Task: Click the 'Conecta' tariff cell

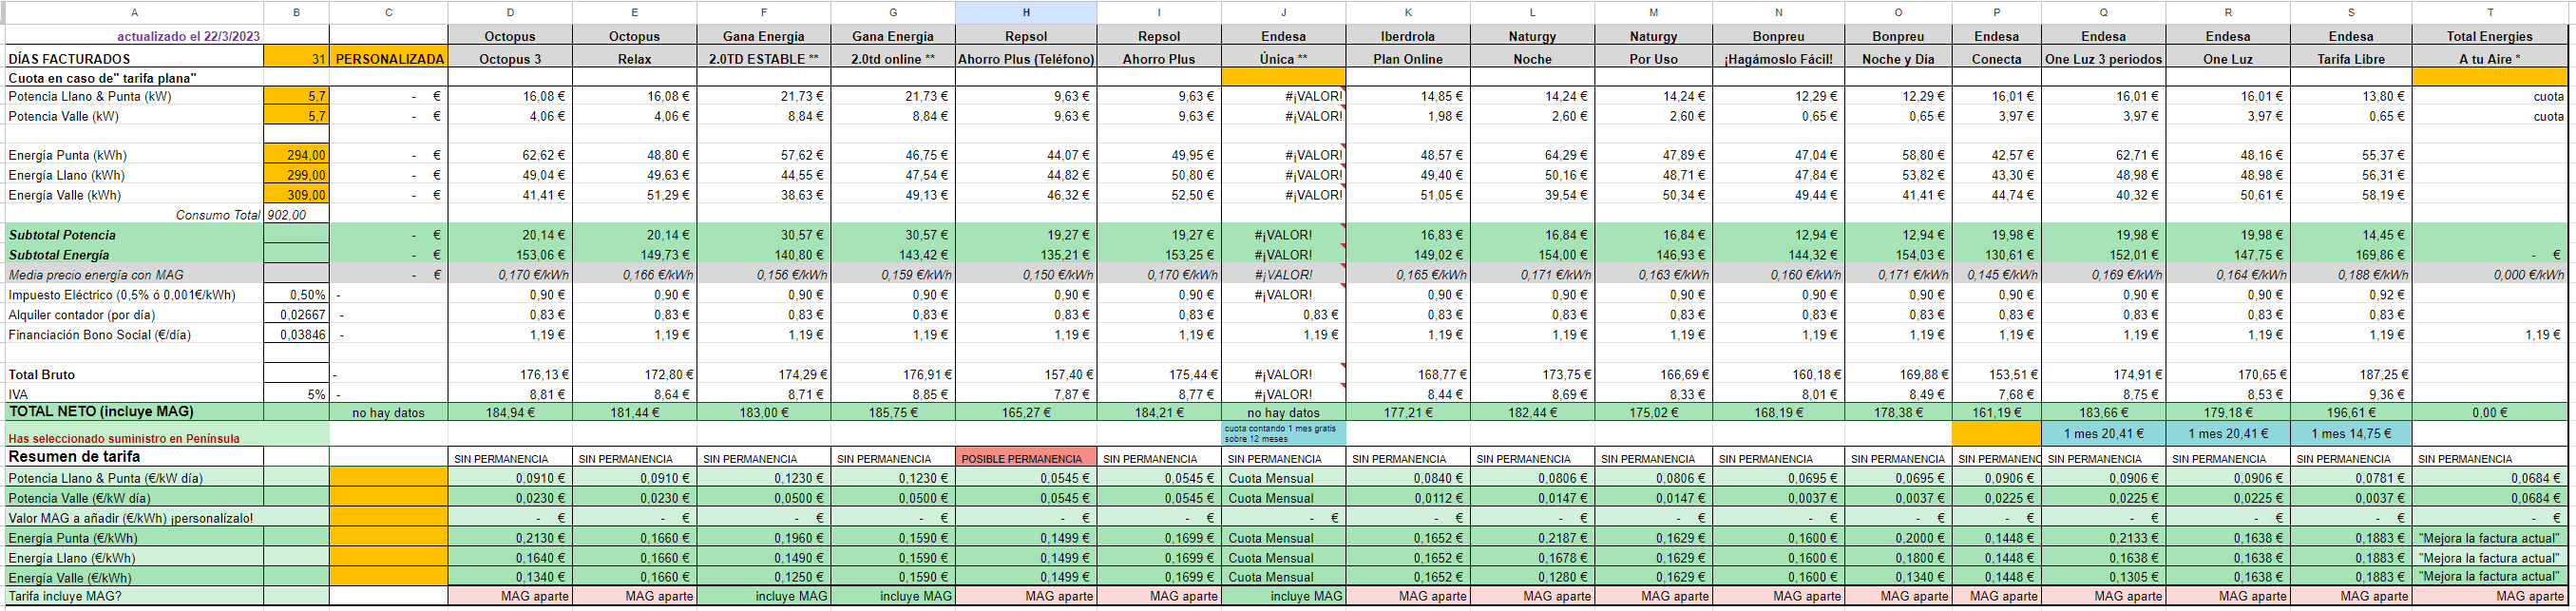Action: [1997, 59]
